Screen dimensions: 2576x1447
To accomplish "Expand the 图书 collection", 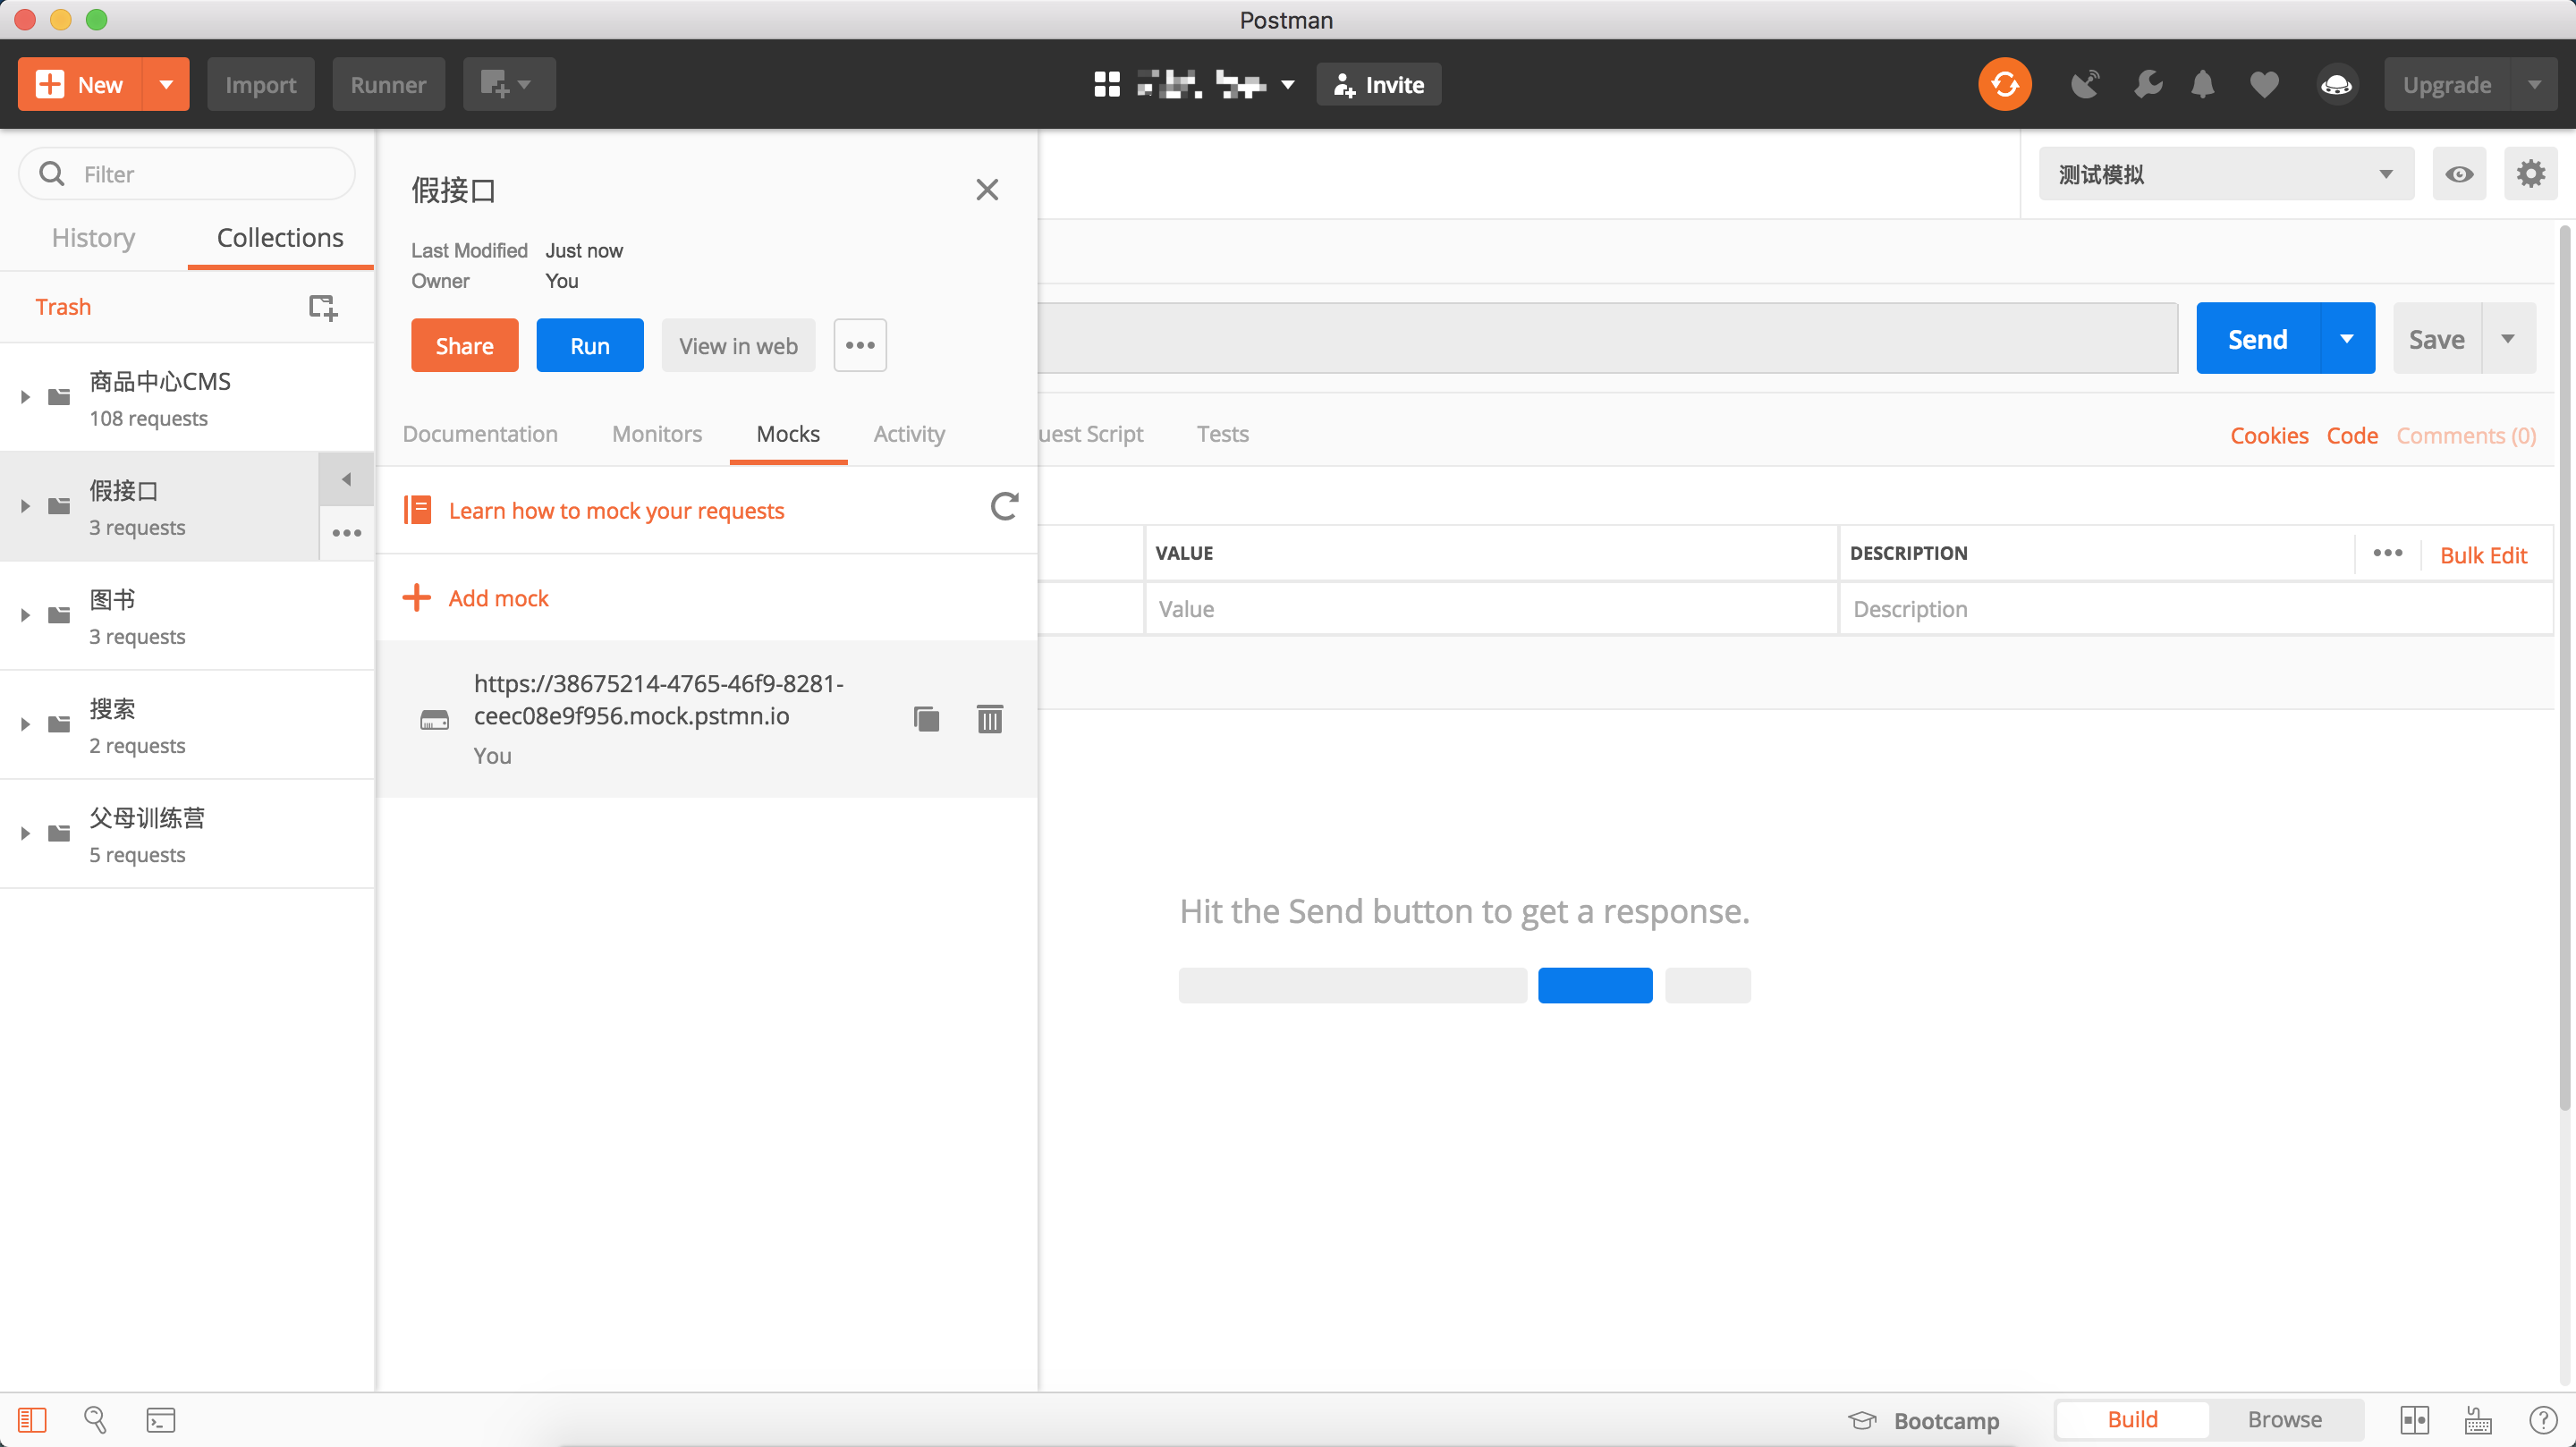I will coord(26,615).
